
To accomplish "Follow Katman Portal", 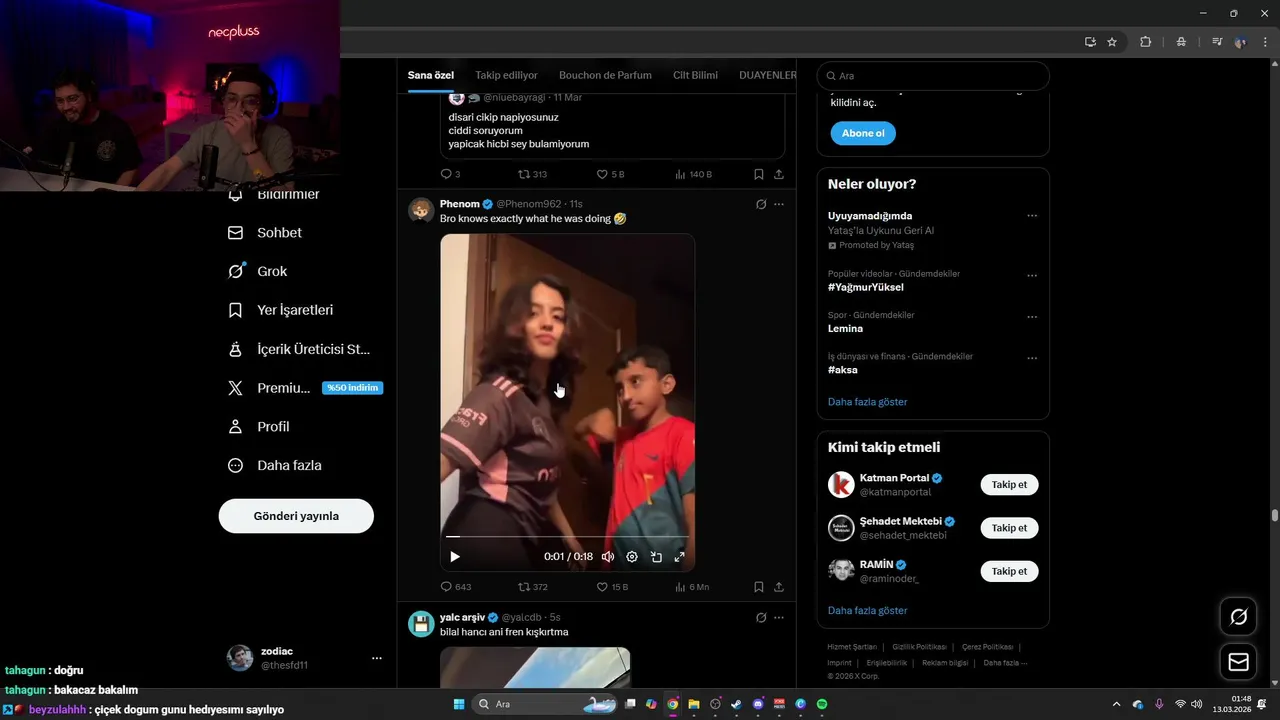I will (x=1009, y=484).
